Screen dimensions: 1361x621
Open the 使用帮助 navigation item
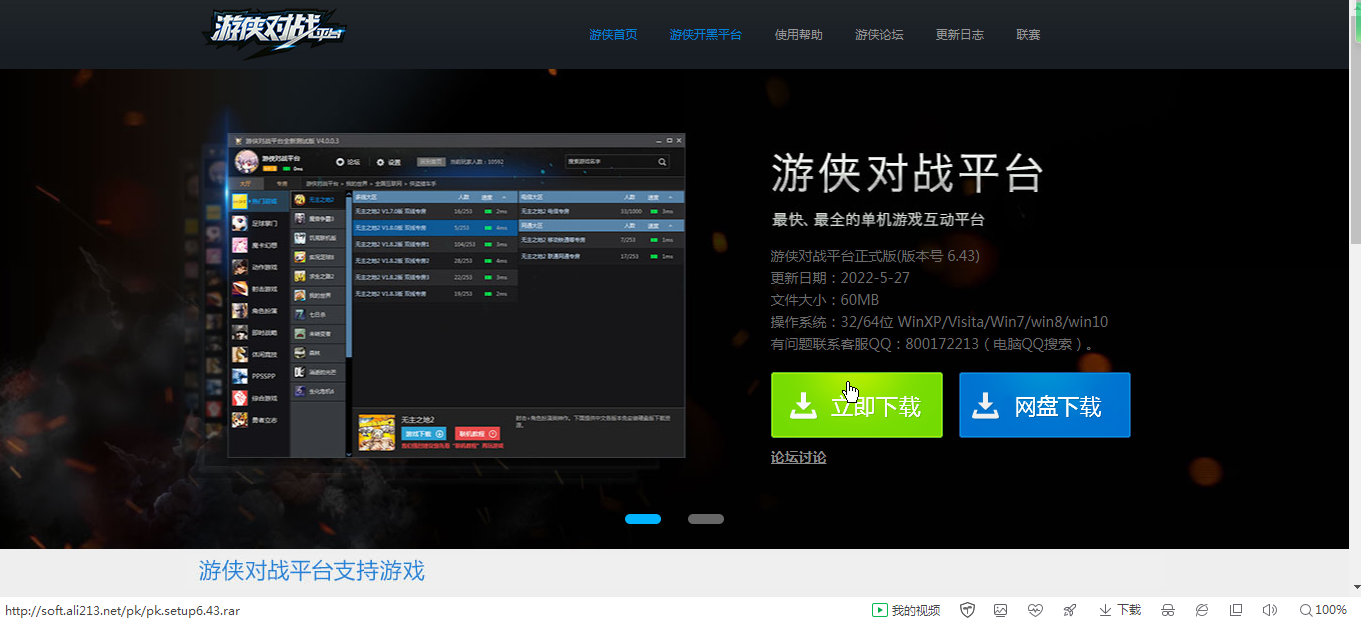tap(798, 35)
